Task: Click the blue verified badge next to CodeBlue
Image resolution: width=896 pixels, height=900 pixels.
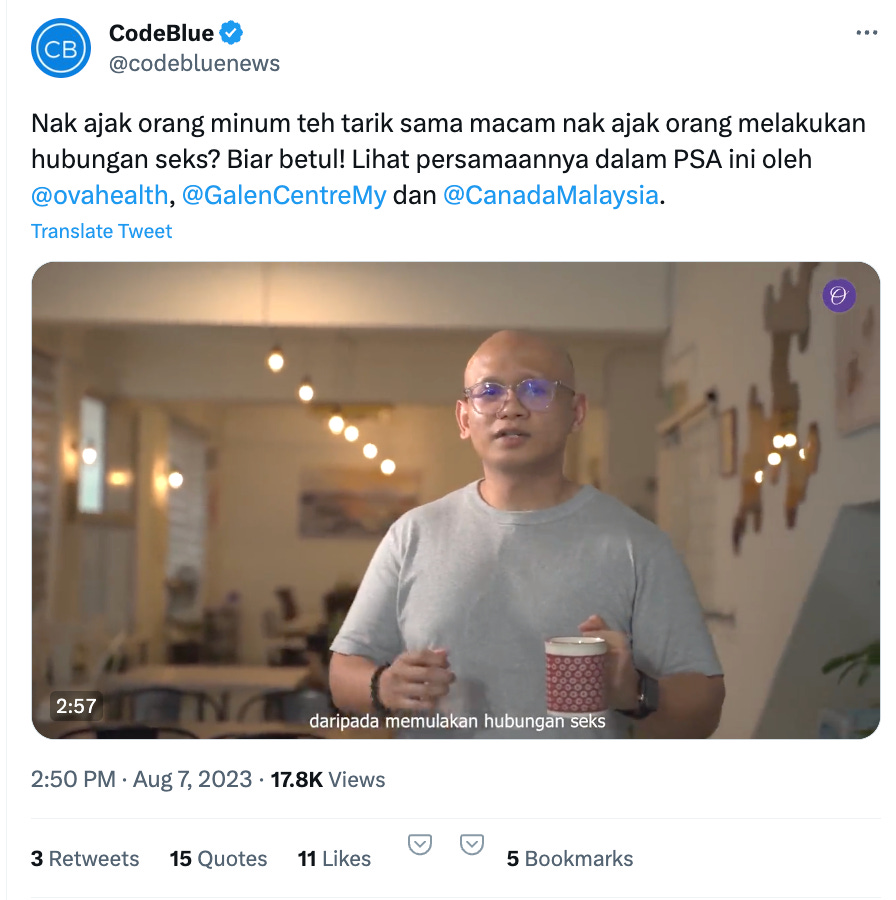Action: [231, 33]
